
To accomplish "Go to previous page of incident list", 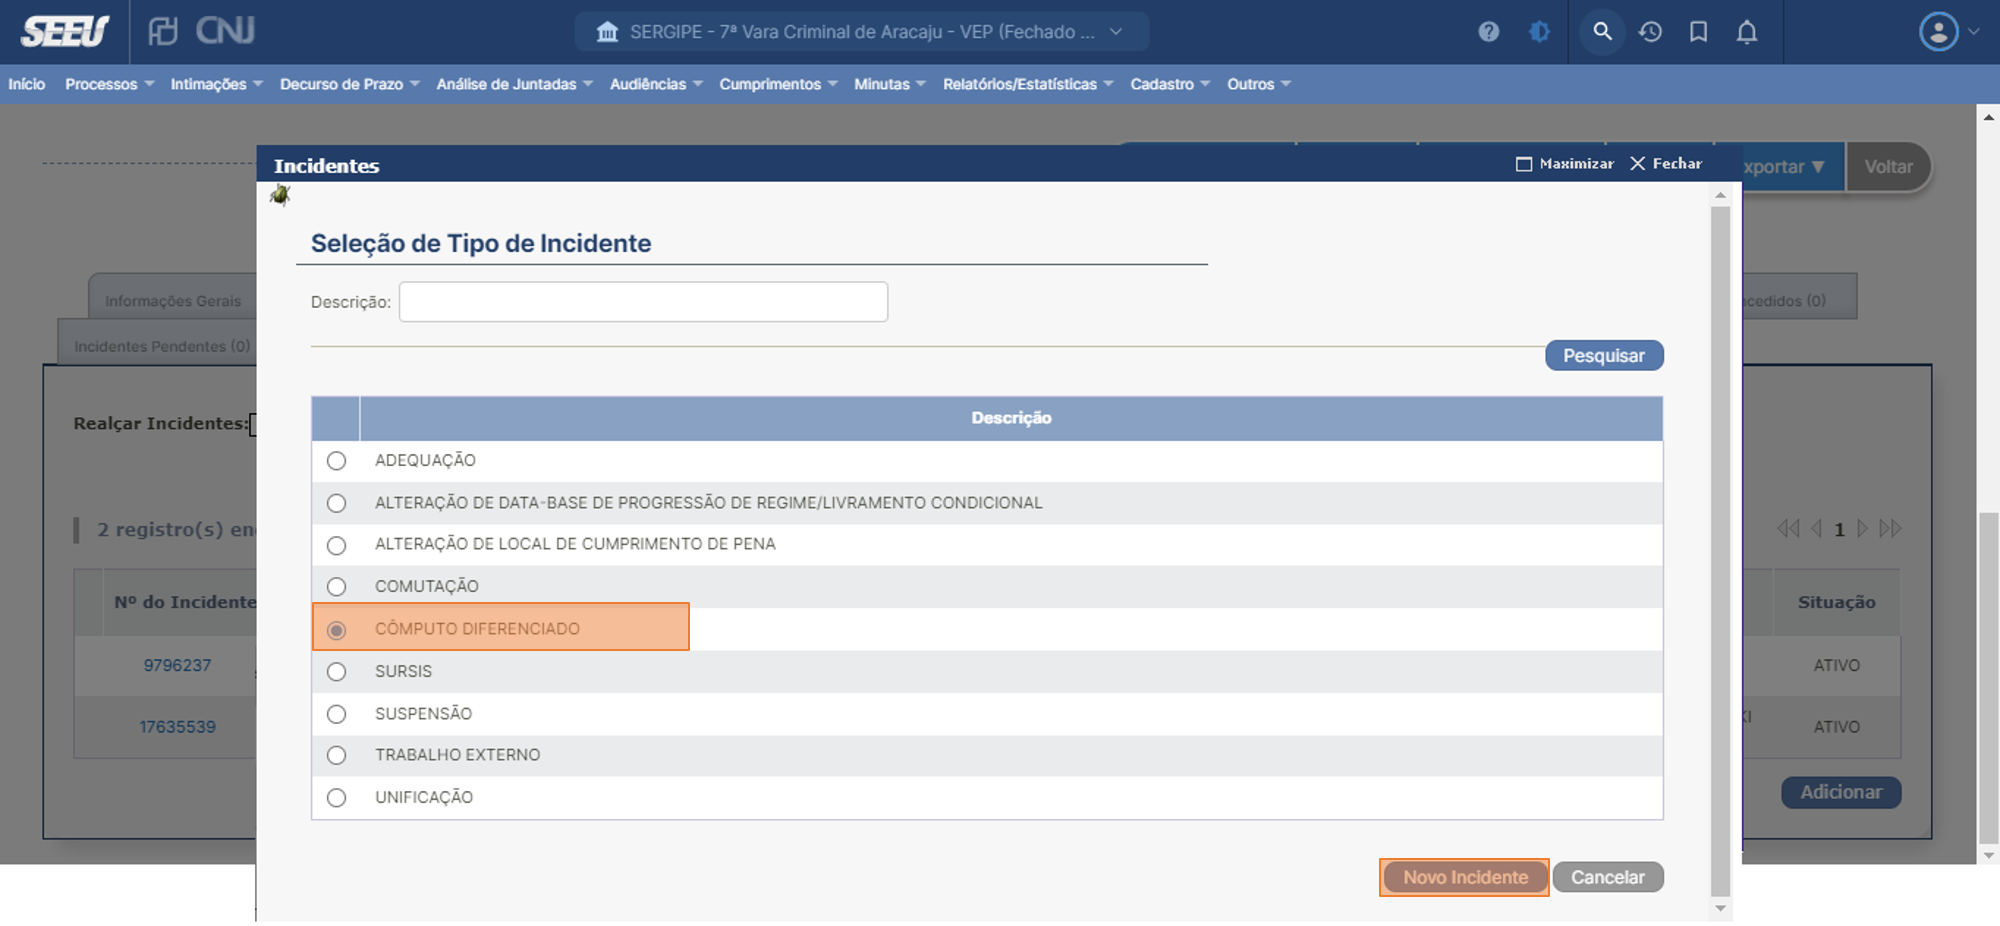I will tap(1816, 528).
